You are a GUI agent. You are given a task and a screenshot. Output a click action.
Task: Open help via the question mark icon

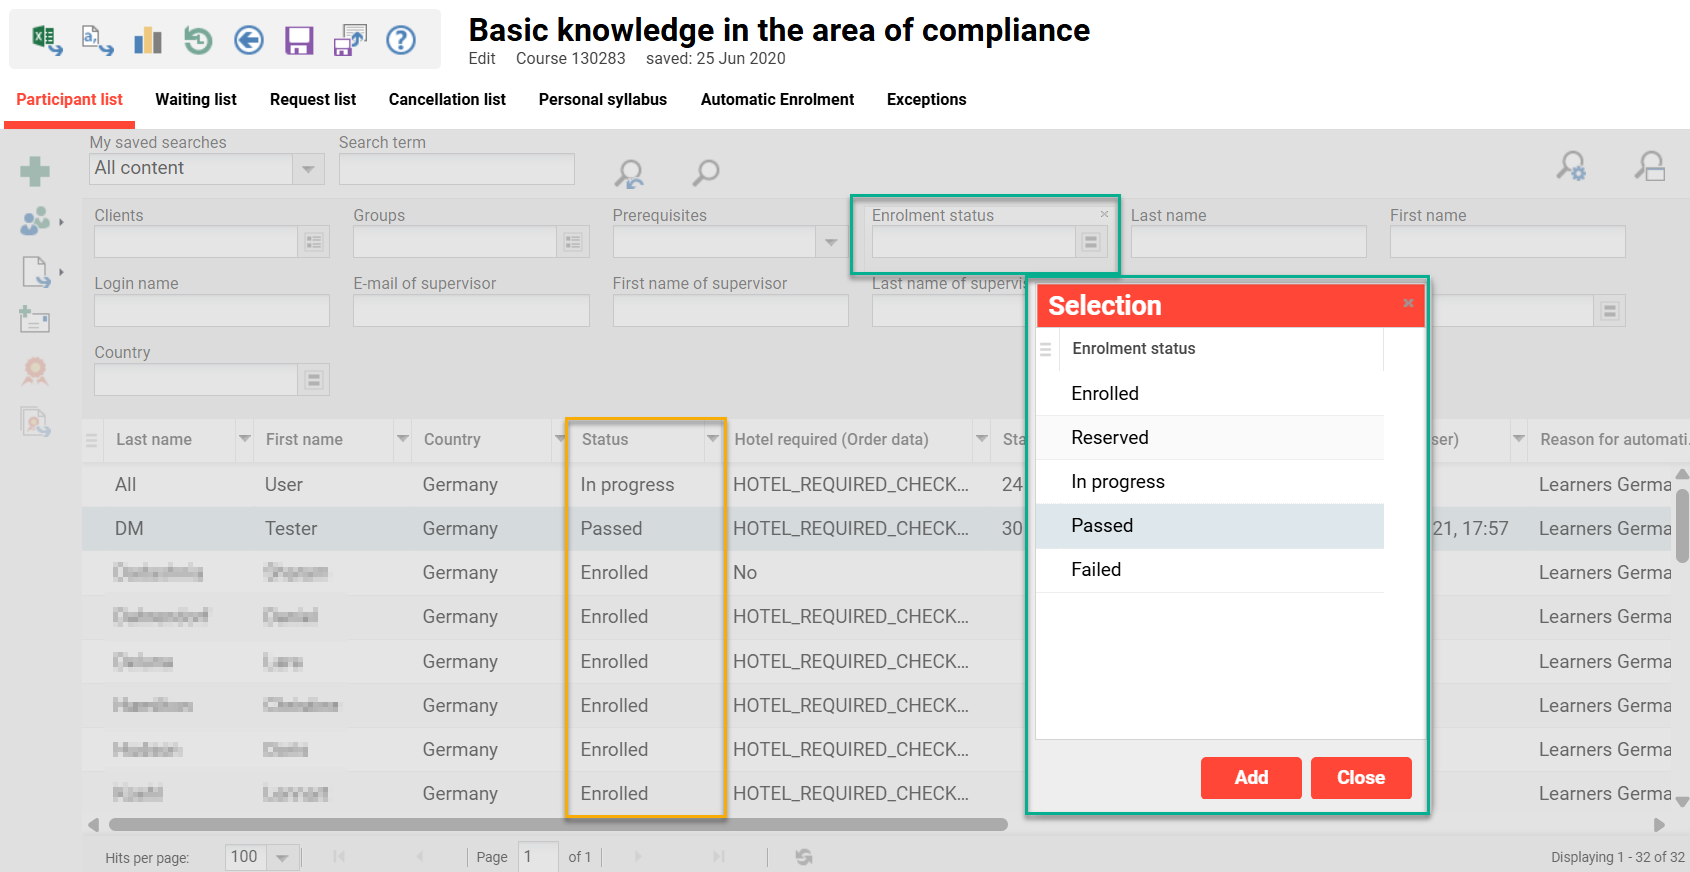(401, 40)
